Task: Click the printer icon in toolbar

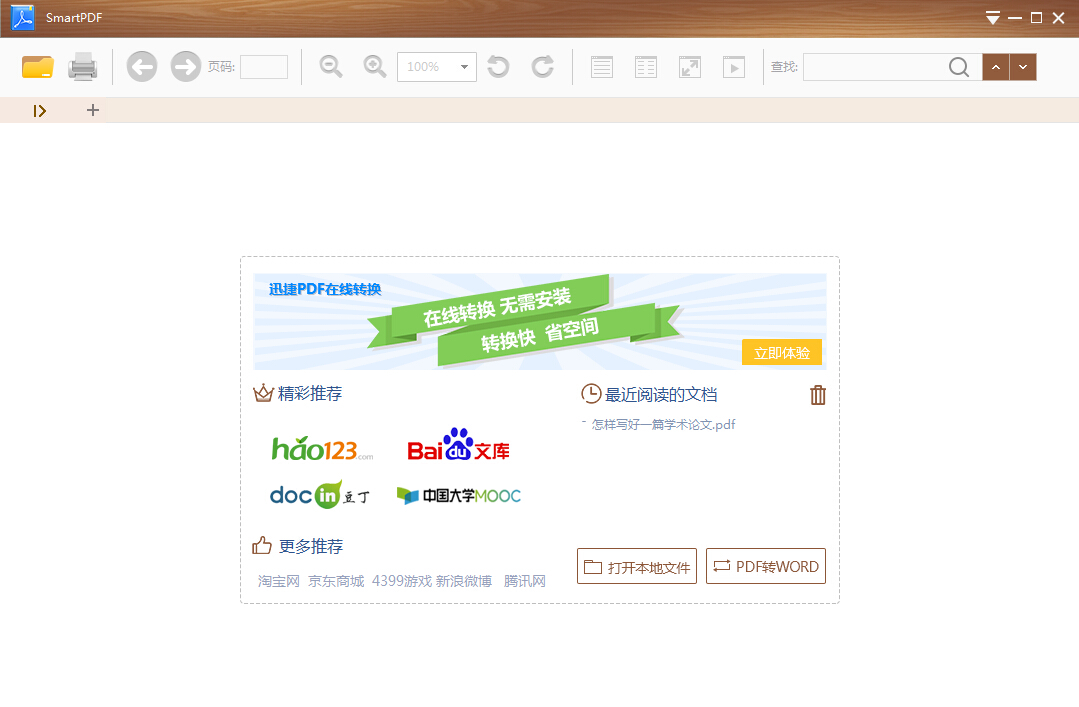Action: point(82,67)
